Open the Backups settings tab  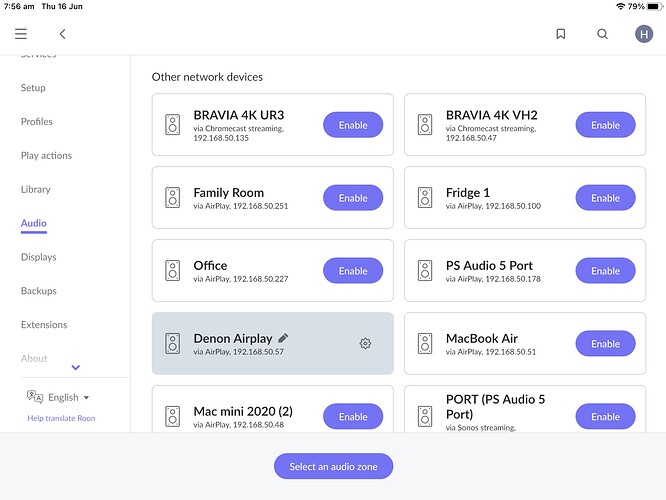tap(39, 291)
